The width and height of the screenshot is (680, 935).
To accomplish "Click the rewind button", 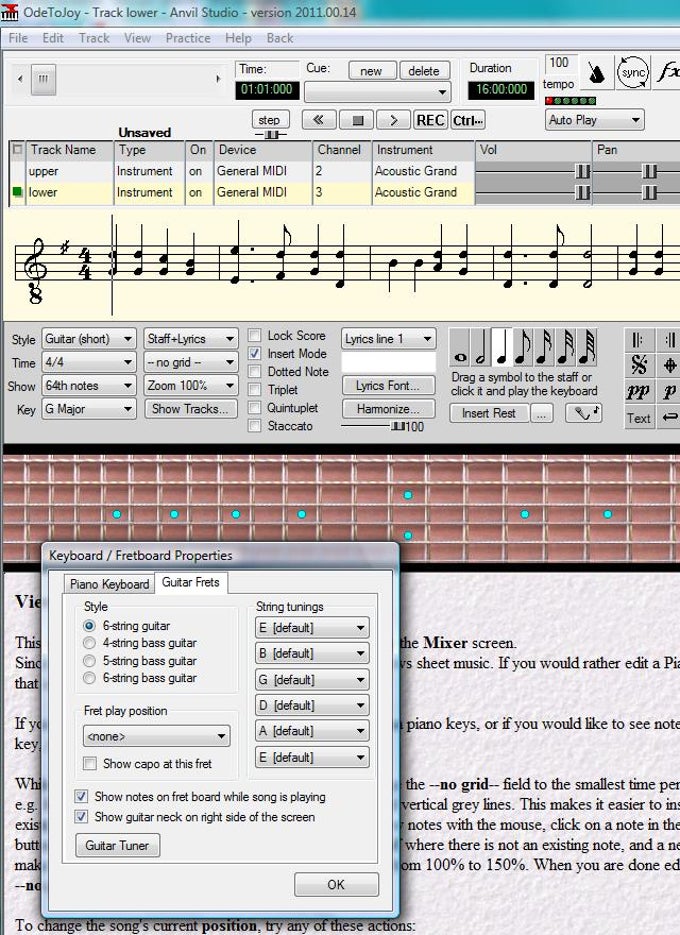I will coord(319,120).
